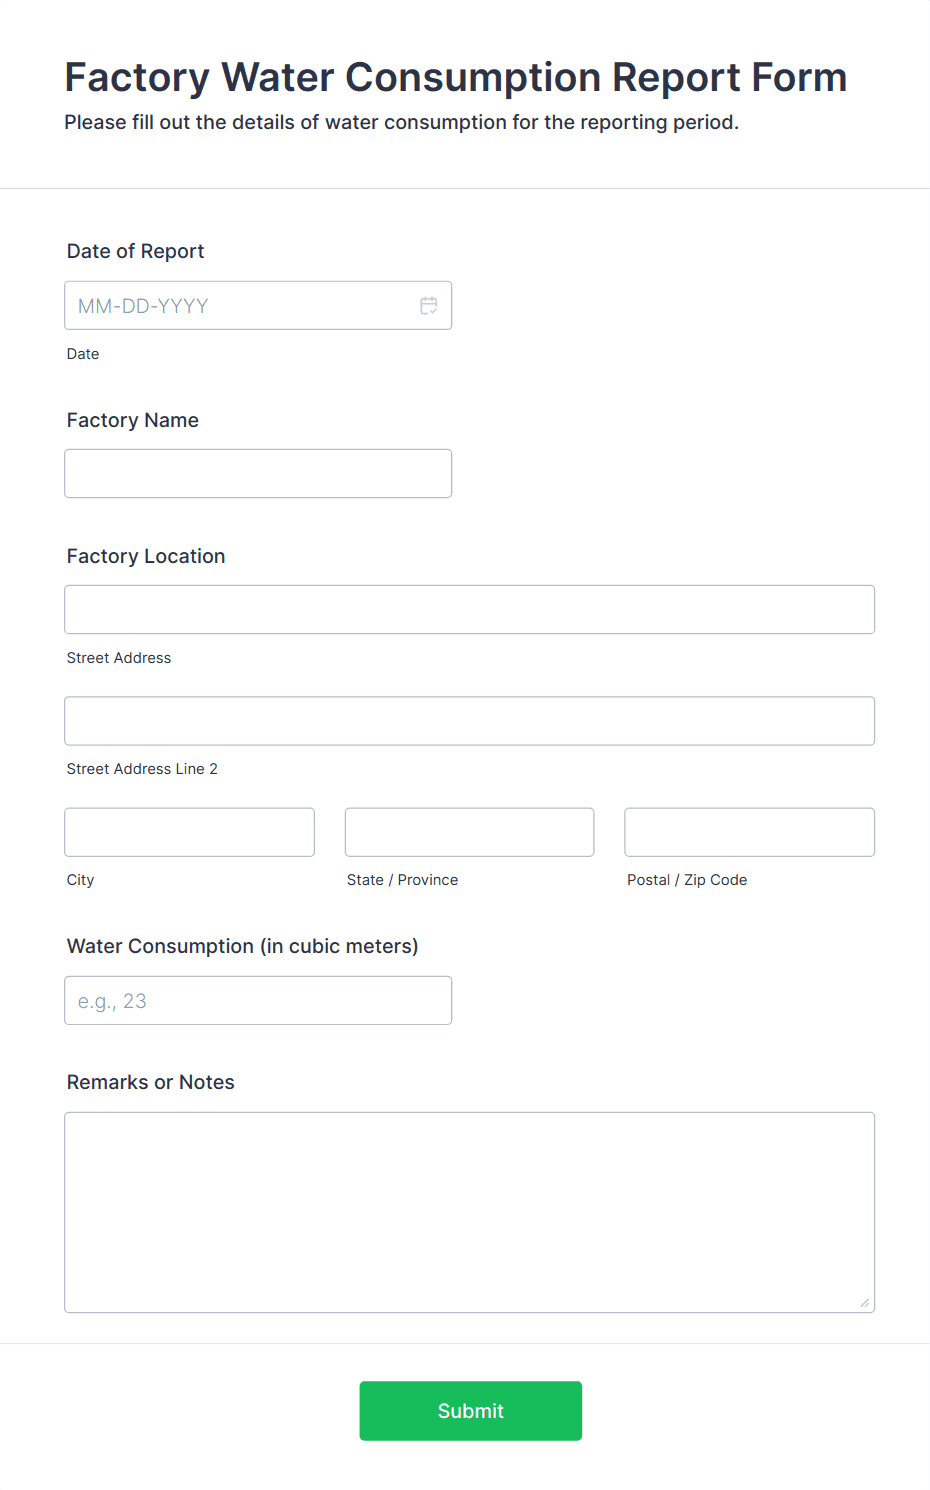Open the calendar date picker icon
This screenshot has height=1490, width=930.
point(429,306)
